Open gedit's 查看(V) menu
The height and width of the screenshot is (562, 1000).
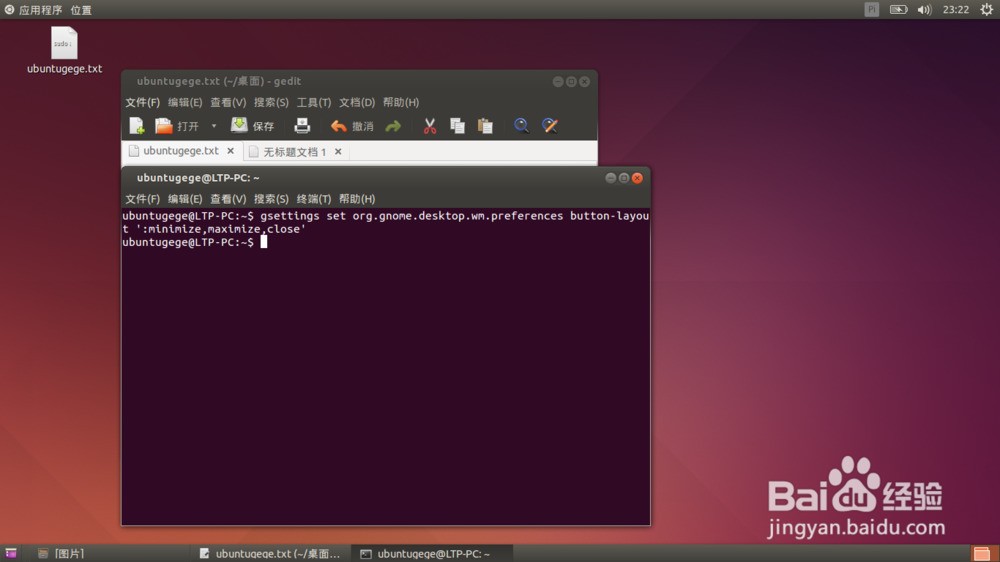(228, 102)
